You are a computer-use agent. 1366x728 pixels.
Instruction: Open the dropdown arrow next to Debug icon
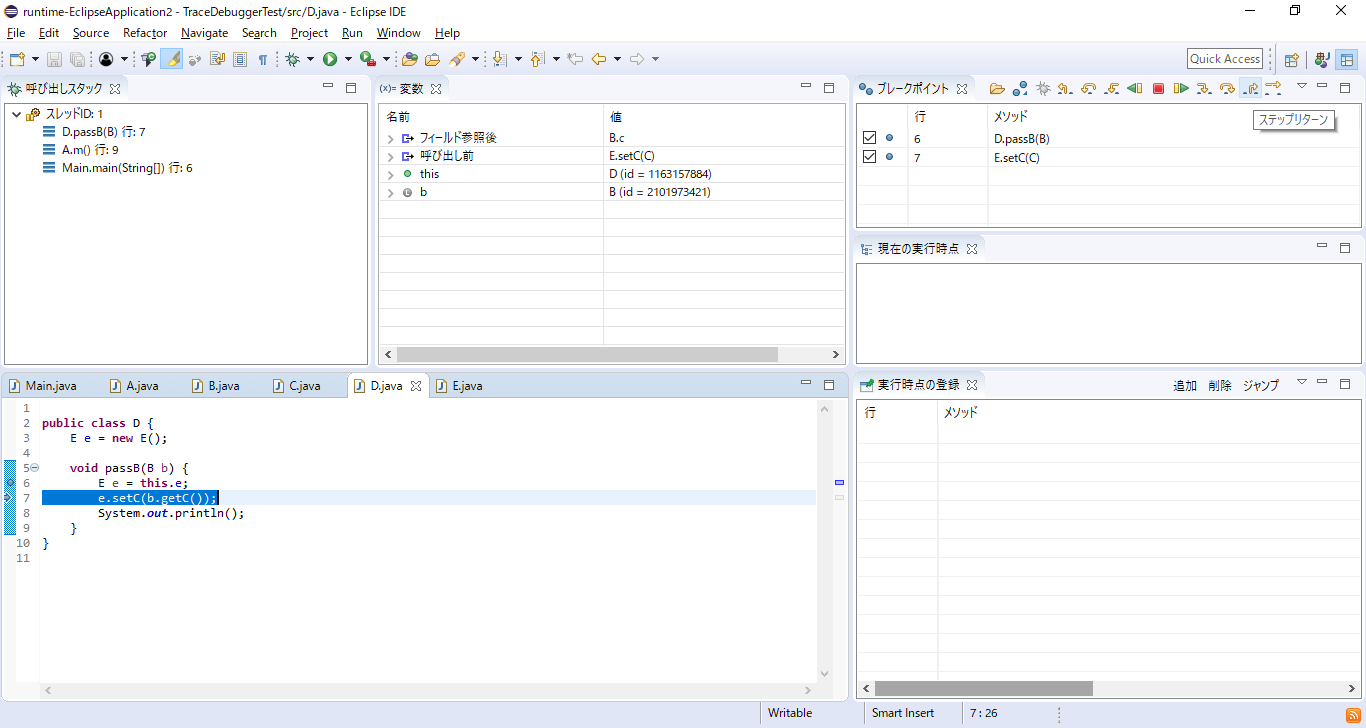pyautogui.click(x=310, y=60)
